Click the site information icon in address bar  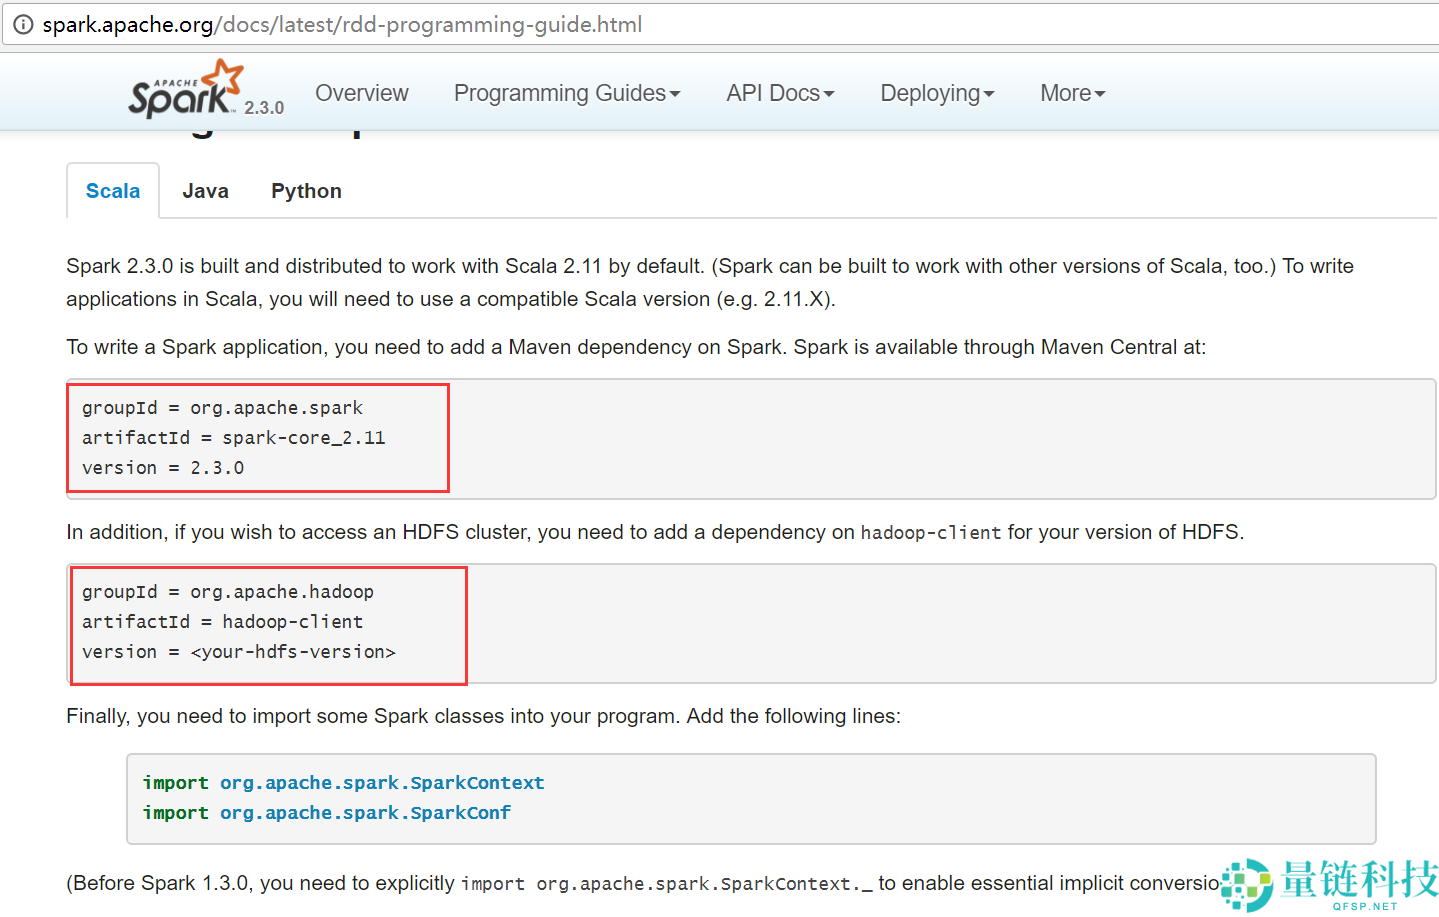[x=22, y=24]
